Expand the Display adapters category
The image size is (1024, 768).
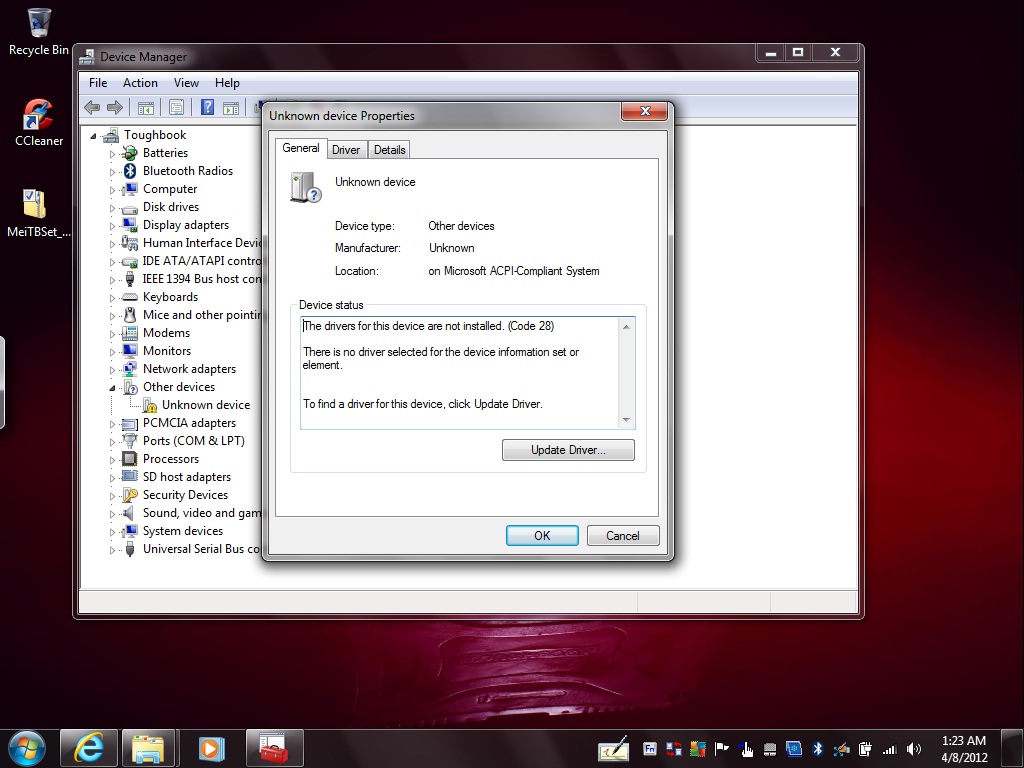[x=112, y=226]
